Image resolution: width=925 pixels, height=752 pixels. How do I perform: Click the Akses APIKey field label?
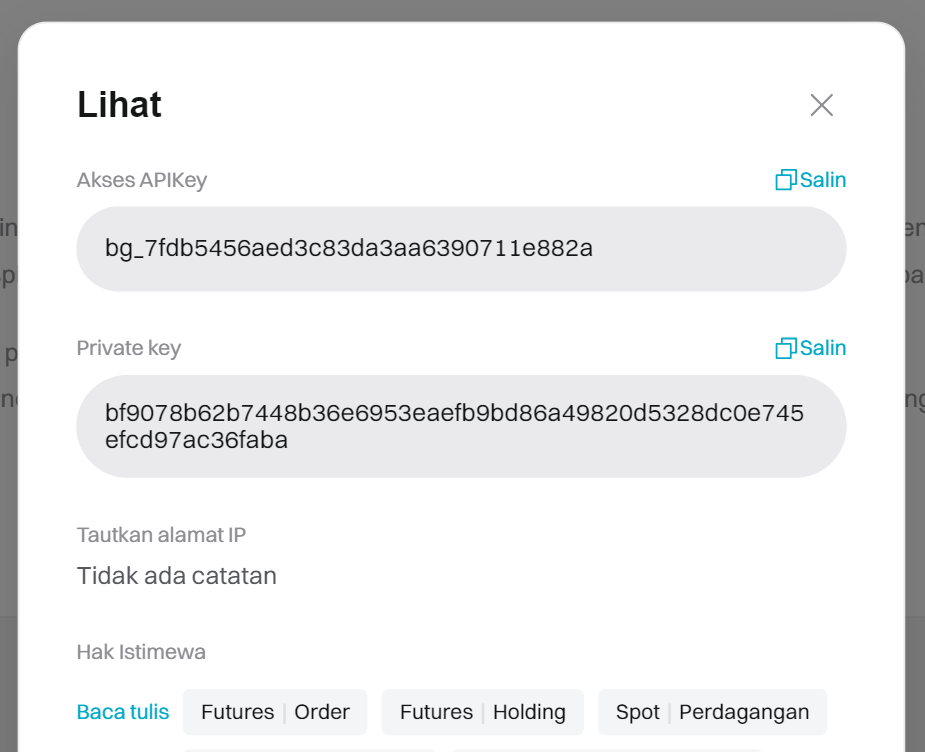click(142, 180)
